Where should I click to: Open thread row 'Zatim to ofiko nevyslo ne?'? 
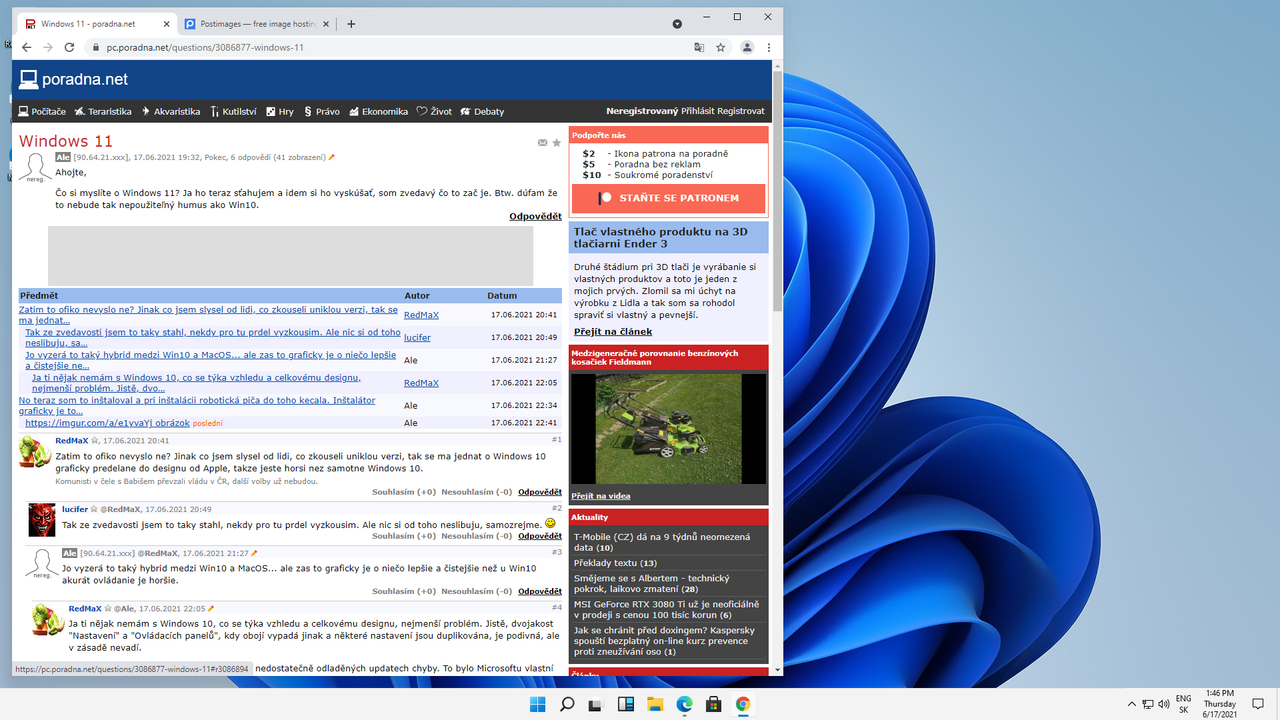click(208, 315)
